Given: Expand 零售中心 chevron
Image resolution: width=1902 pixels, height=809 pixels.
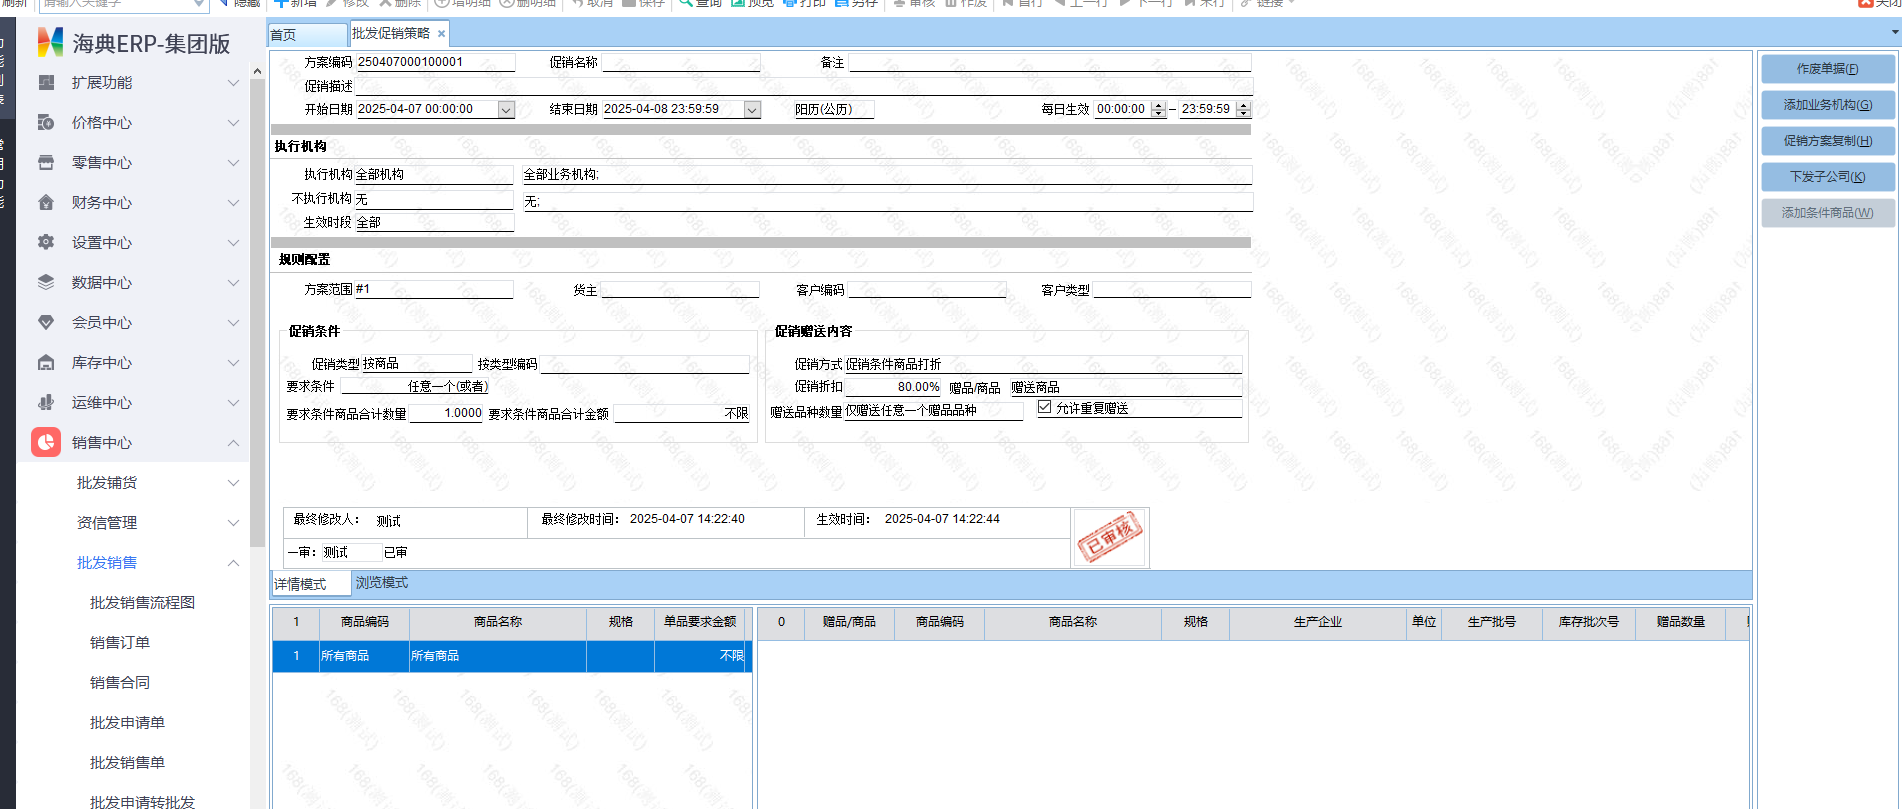Looking at the screenshot, I should tap(233, 163).
